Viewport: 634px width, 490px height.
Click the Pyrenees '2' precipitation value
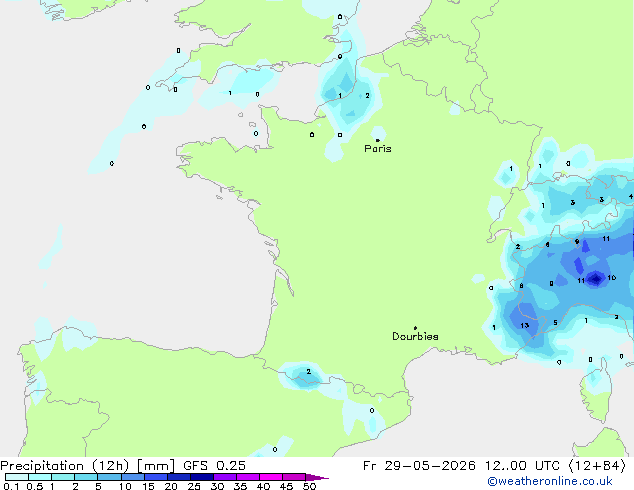click(x=309, y=372)
